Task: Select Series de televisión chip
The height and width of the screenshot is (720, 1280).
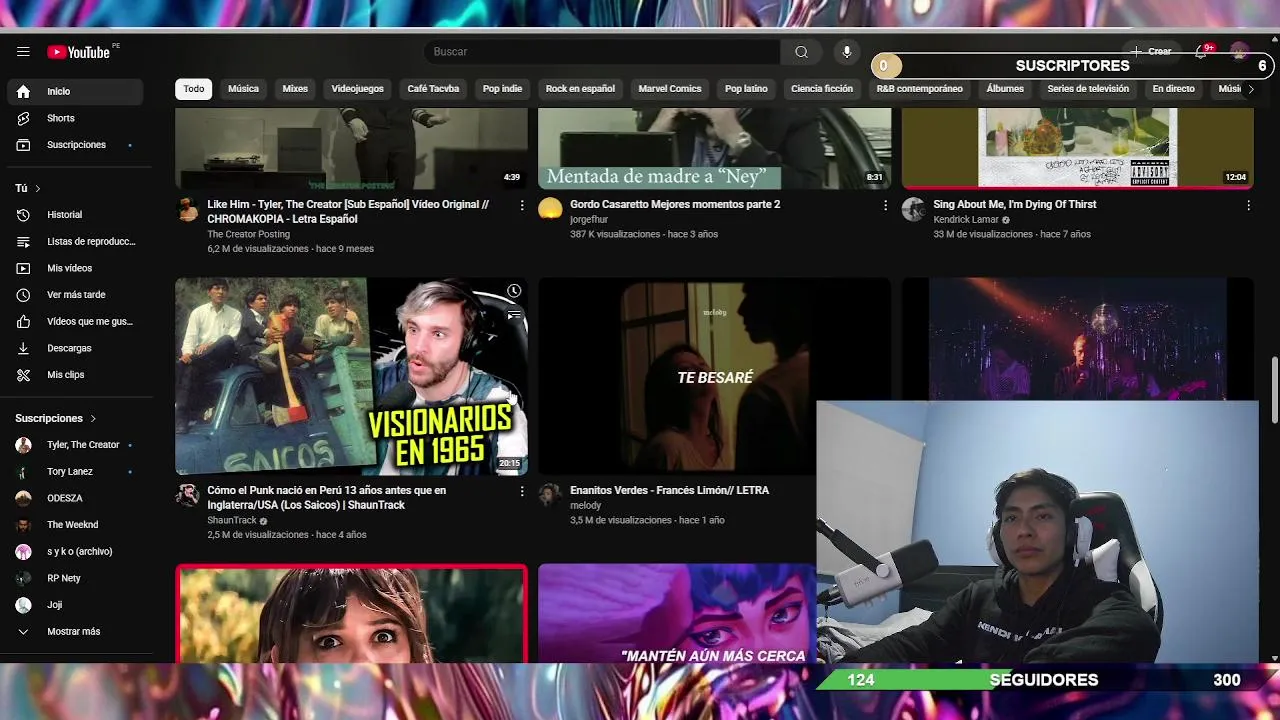Action: click(1088, 89)
